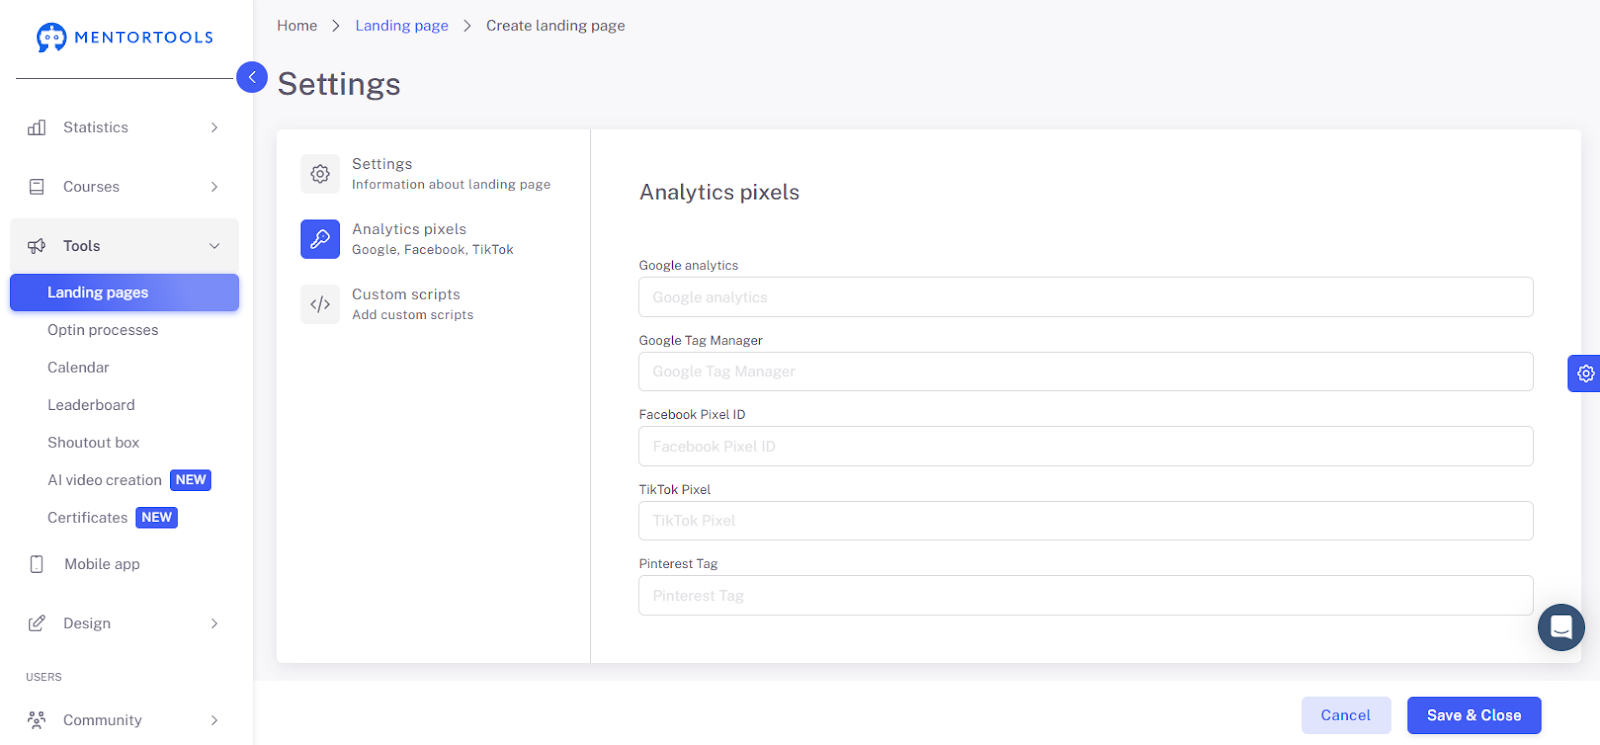Click the Analytics pixels heading
The height and width of the screenshot is (745, 1600).
click(x=719, y=192)
